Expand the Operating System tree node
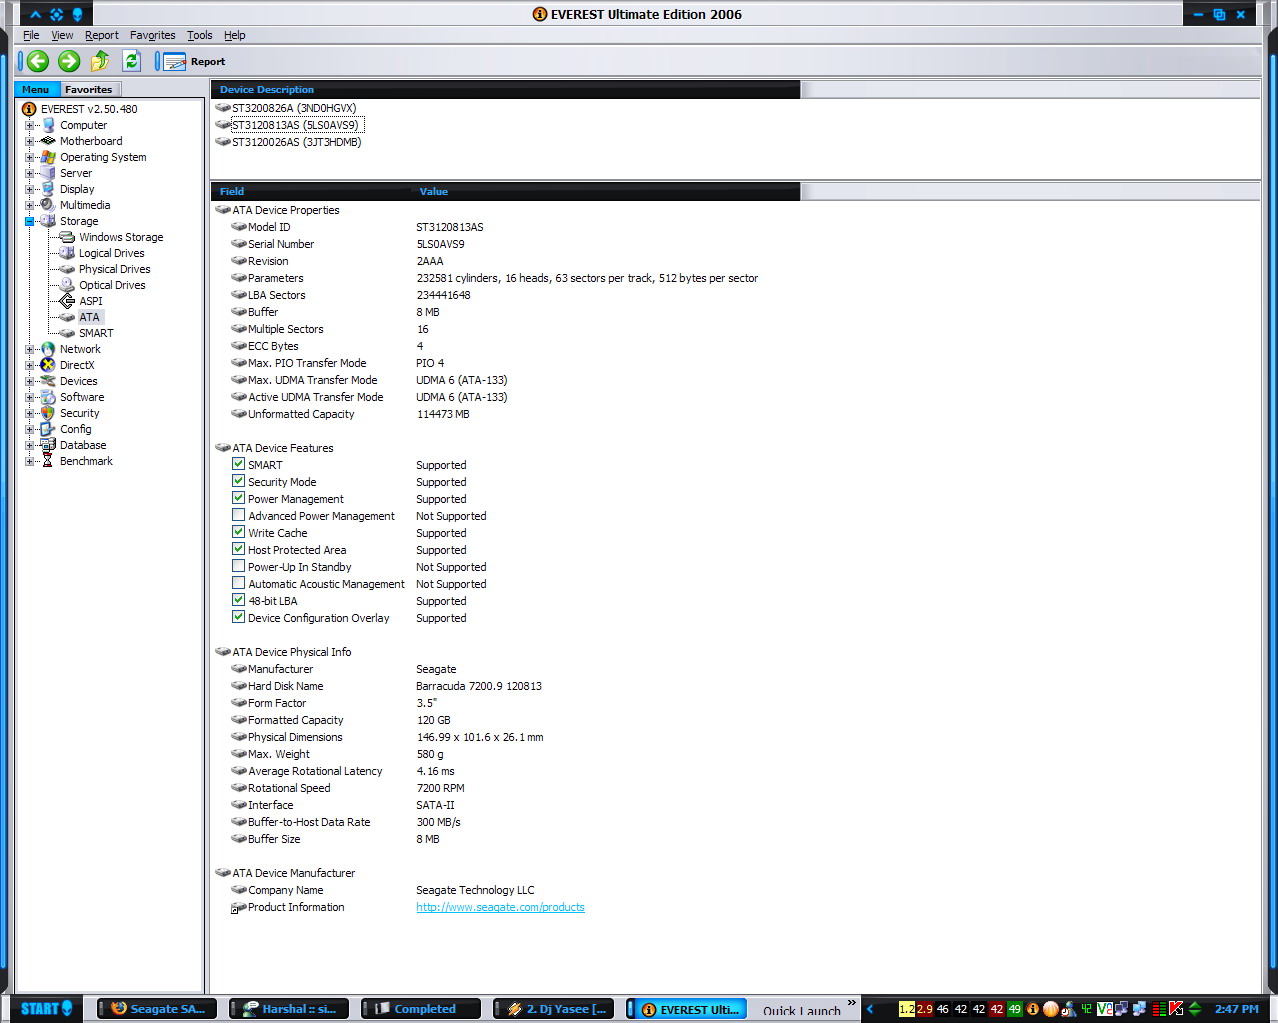Viewport: 1278px width, 1023px height. (29, 157)
